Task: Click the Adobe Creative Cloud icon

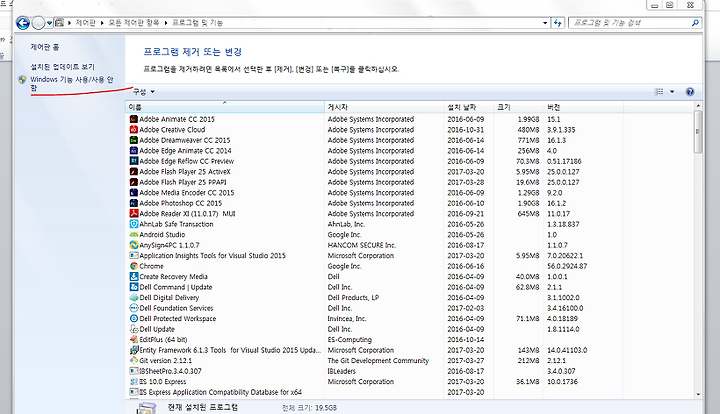Action: (134, 129)
